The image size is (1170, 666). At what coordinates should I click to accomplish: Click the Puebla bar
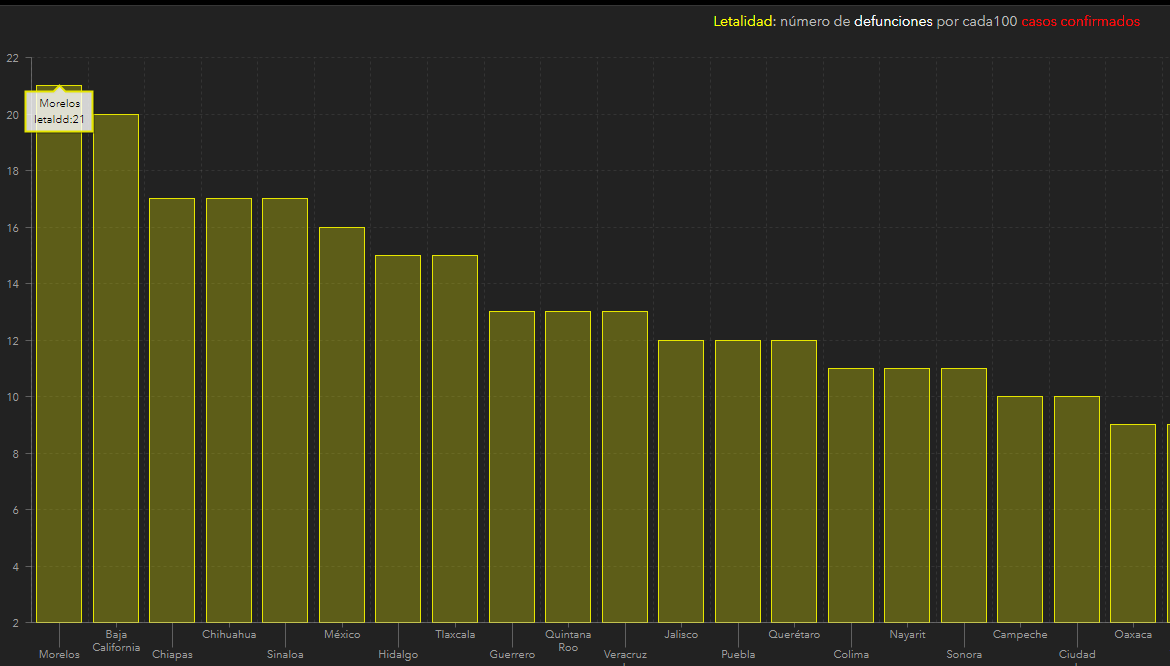point(738,481)
